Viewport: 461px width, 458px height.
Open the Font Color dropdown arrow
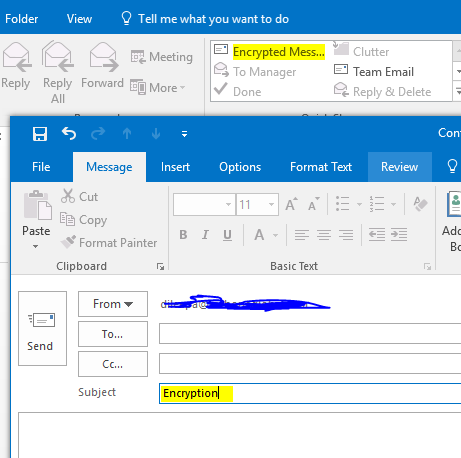[x=275, y=235]
